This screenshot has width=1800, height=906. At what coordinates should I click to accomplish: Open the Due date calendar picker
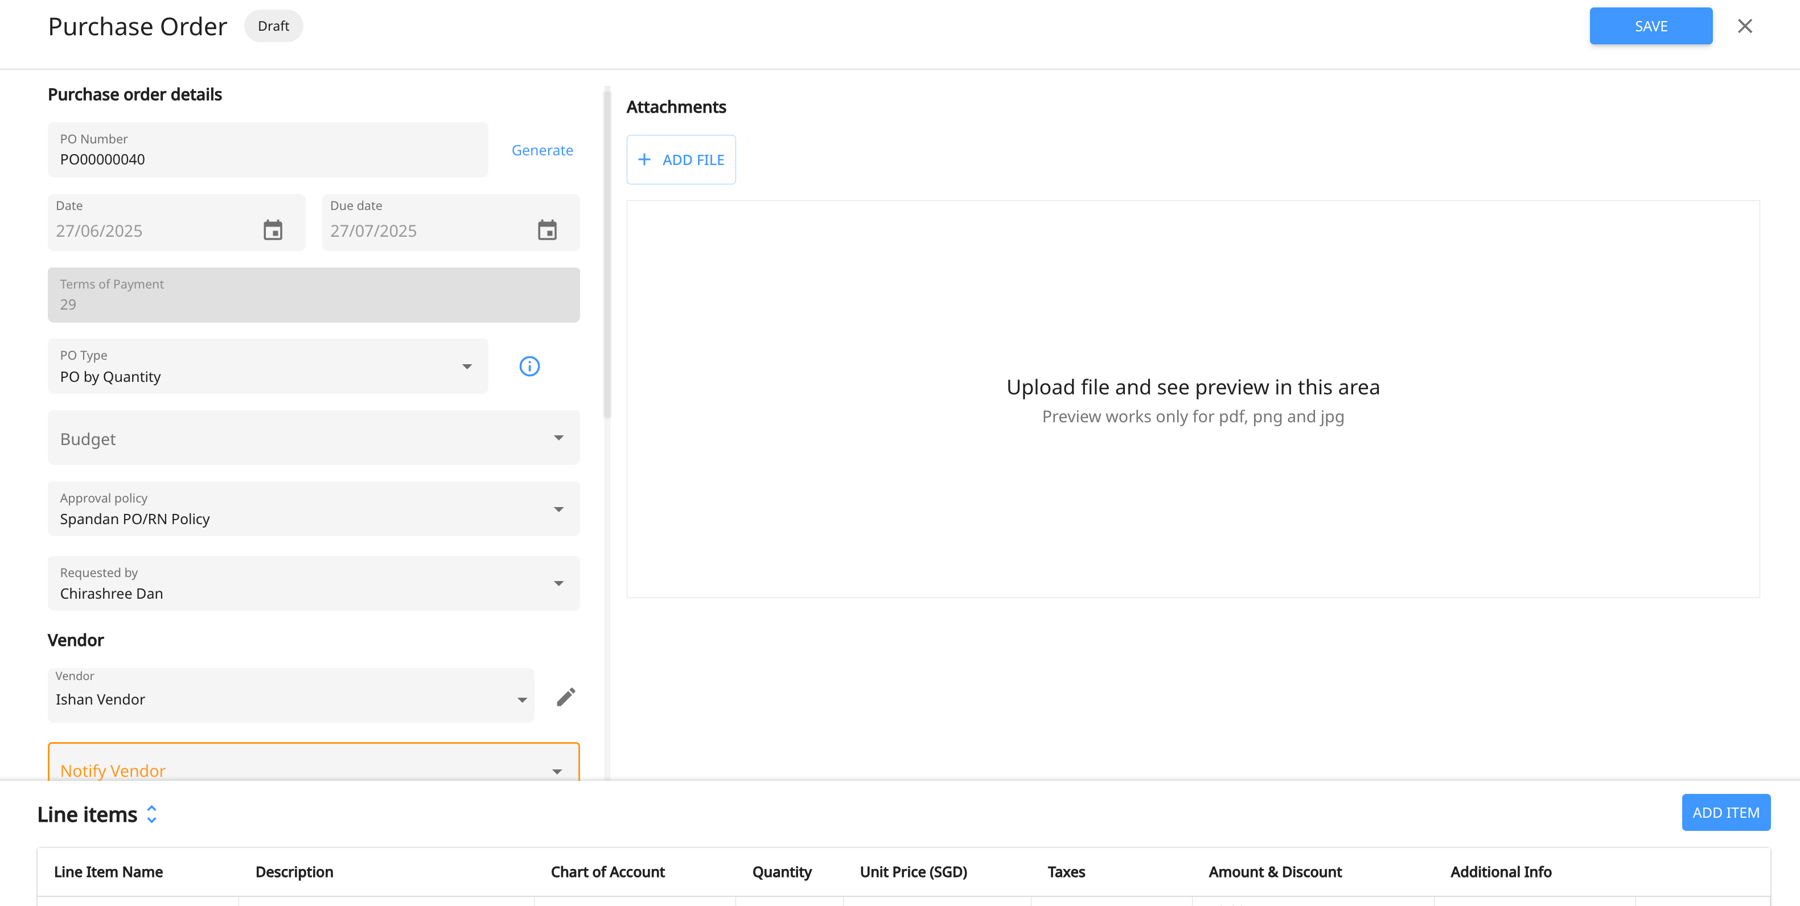coord(547,229)
